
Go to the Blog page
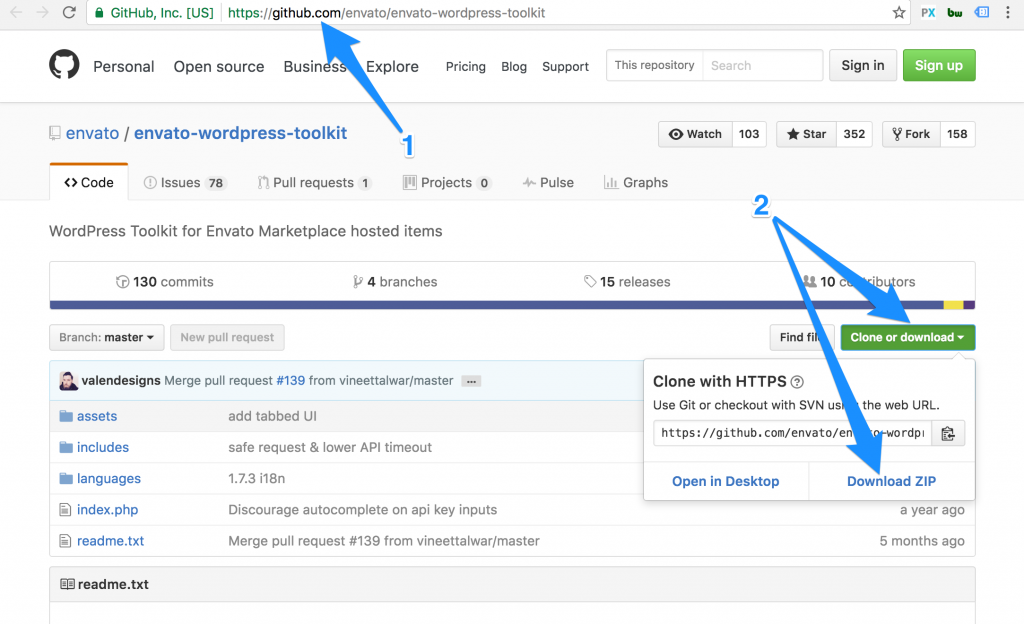tap(514, 67)
